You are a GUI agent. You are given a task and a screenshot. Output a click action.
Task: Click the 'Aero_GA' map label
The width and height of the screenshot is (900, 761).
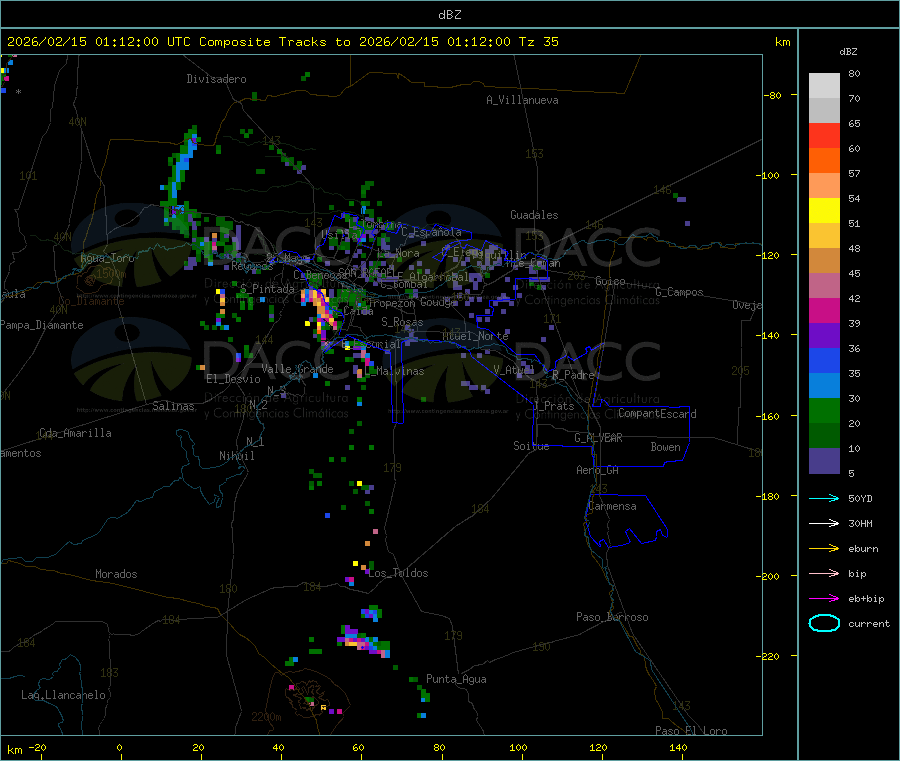(598, 470)
